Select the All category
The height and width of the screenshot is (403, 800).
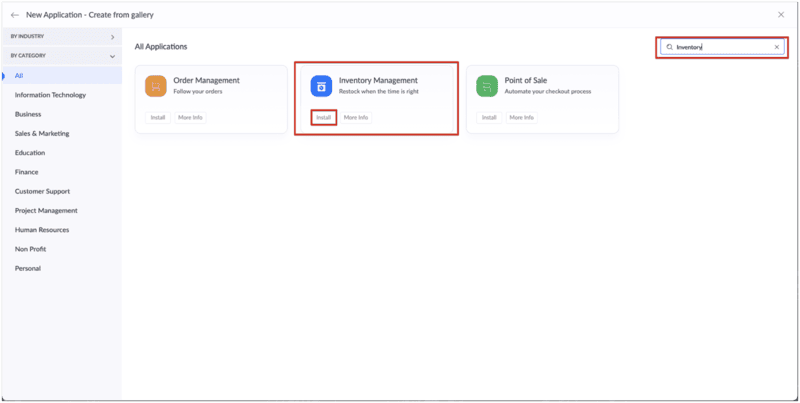pos(19,75)
